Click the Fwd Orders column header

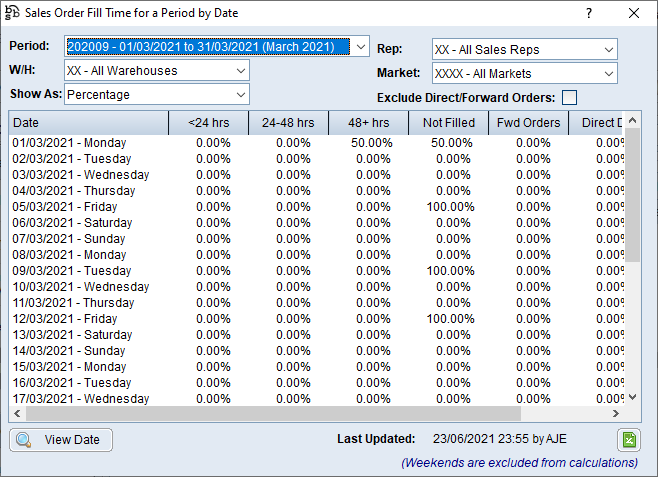click(528, 122)
